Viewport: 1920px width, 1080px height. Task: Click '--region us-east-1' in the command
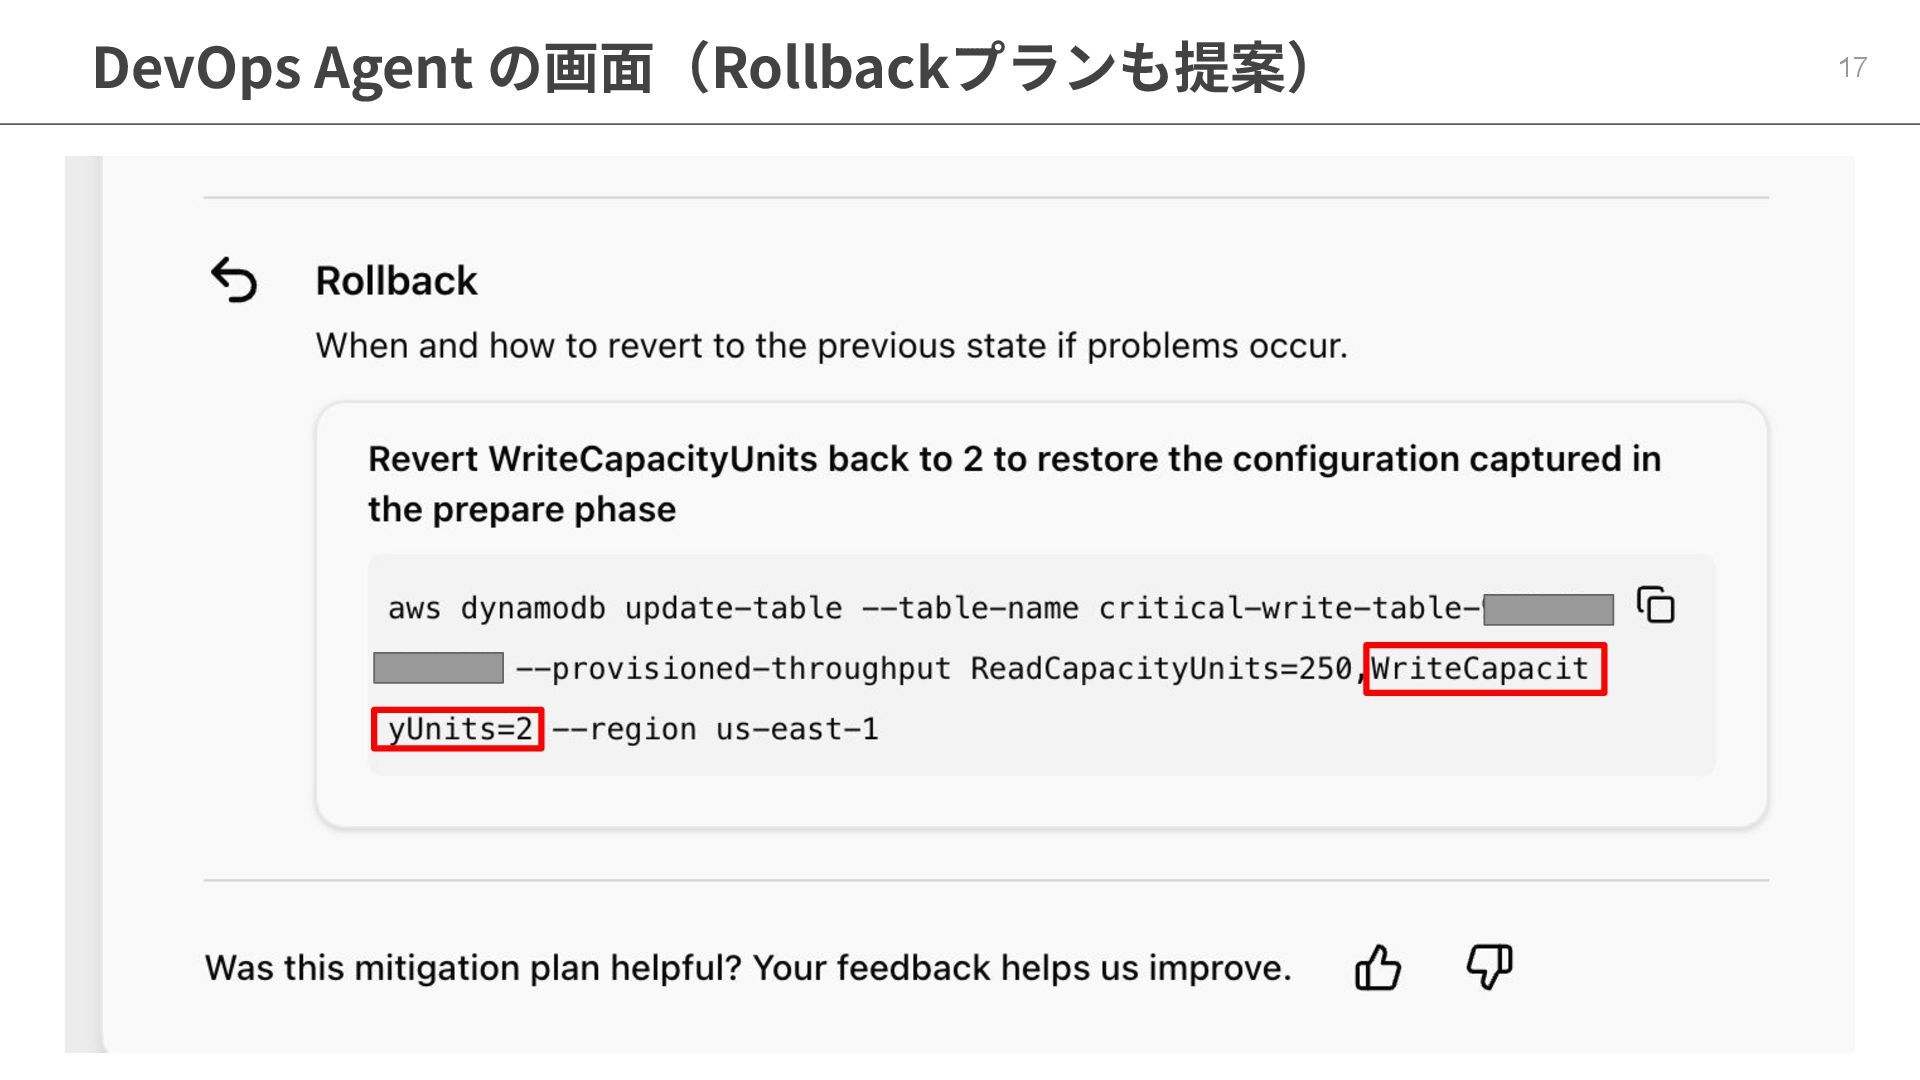point(715,729)
